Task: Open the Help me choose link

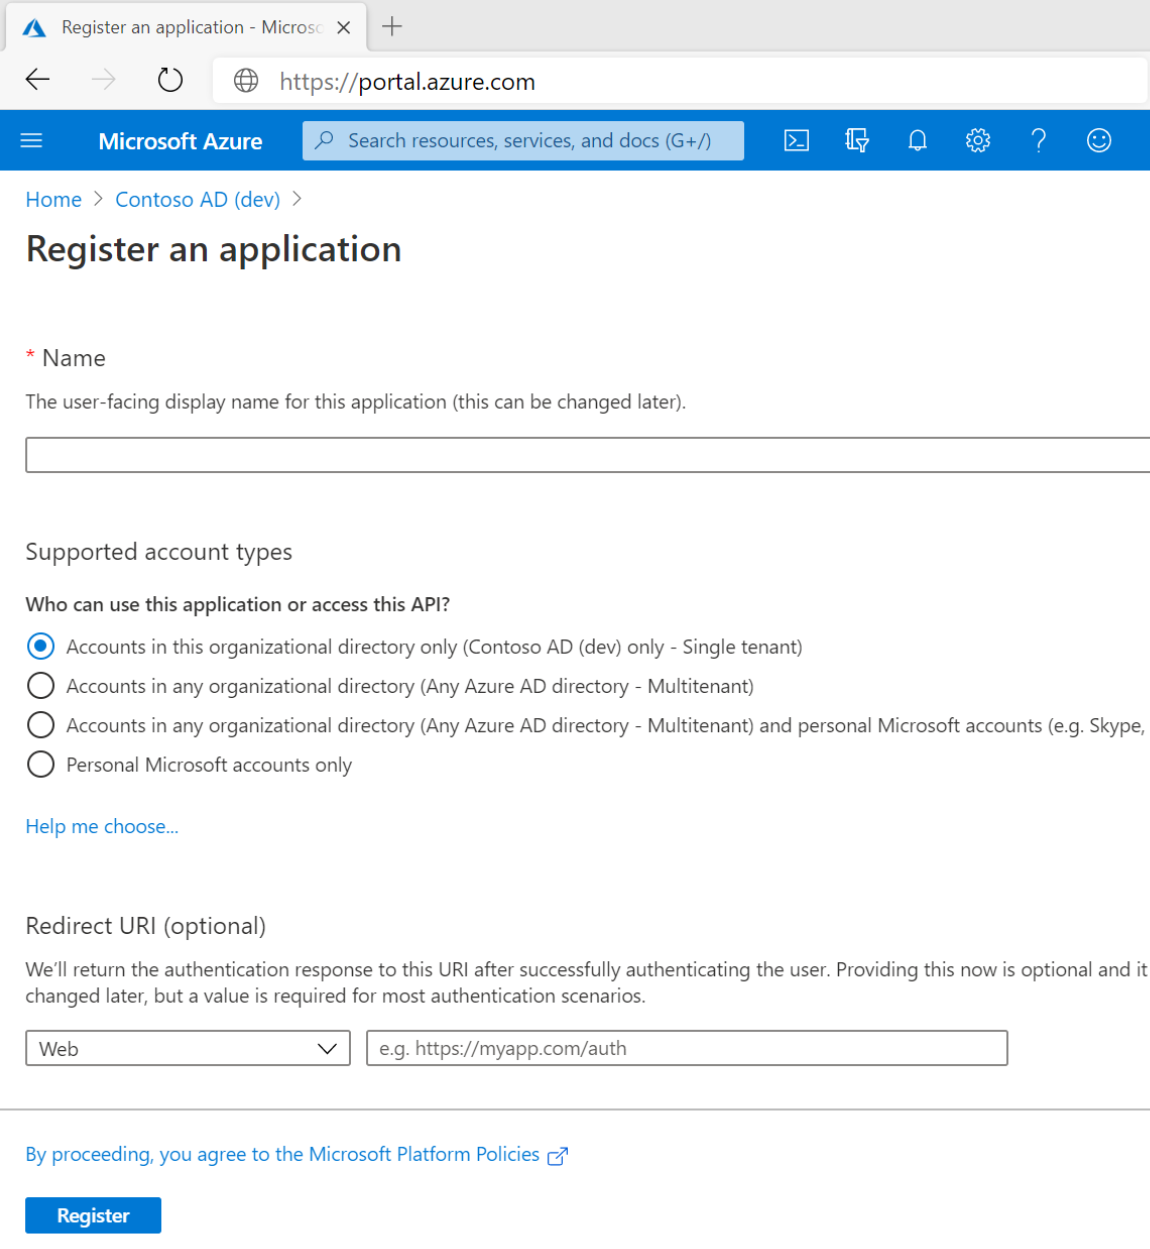Action: (102, 827)
